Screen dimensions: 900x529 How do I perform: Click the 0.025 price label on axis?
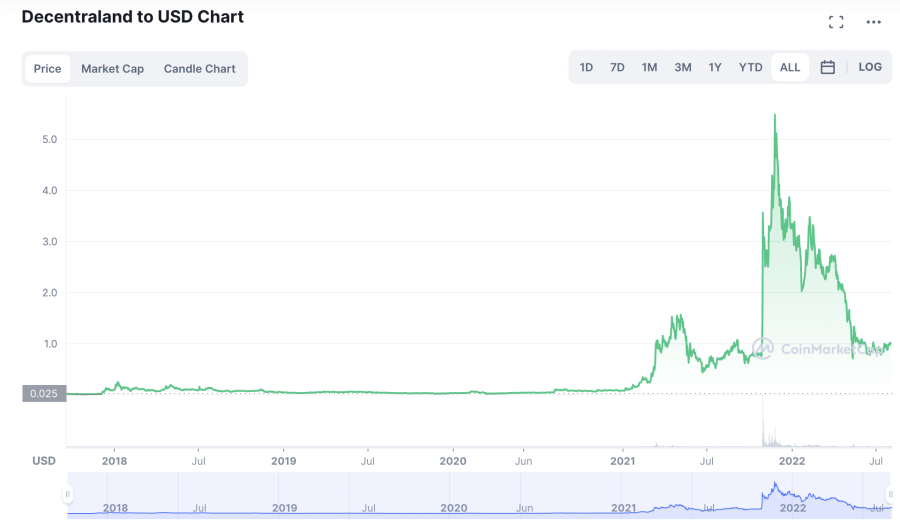(44, 394)
